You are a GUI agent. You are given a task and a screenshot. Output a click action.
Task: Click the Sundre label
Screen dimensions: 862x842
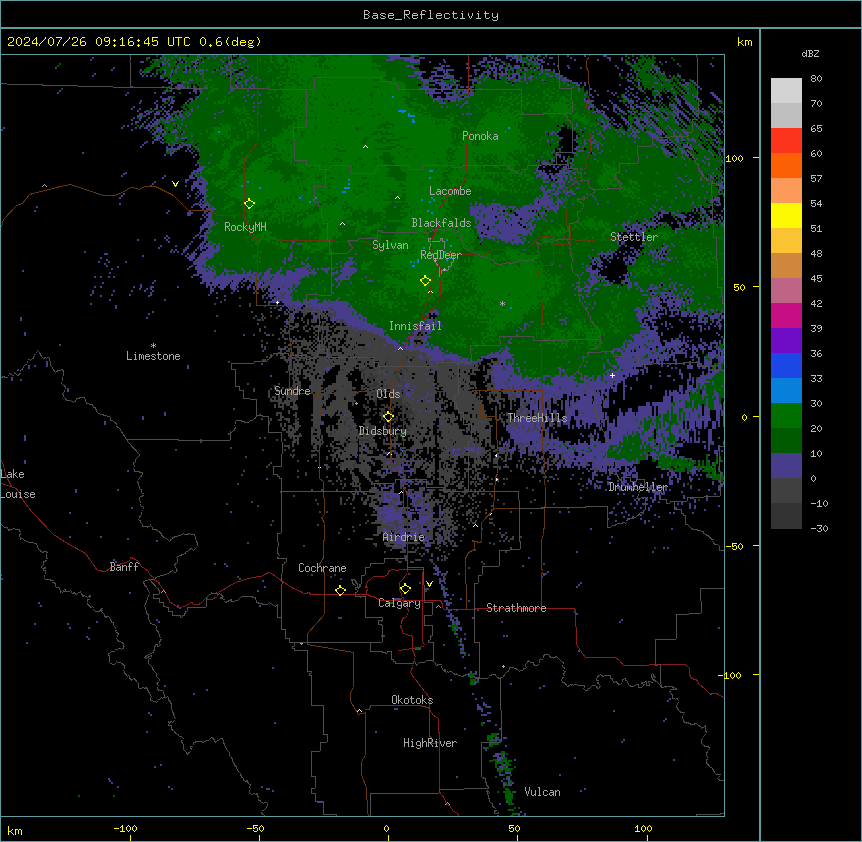(x=292, y=391)
